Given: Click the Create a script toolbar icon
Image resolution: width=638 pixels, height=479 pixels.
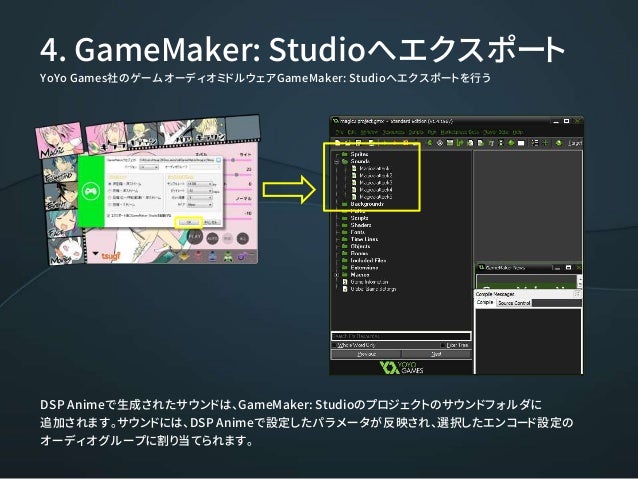Looking at the screenshot, I should [x=470, y=143].
